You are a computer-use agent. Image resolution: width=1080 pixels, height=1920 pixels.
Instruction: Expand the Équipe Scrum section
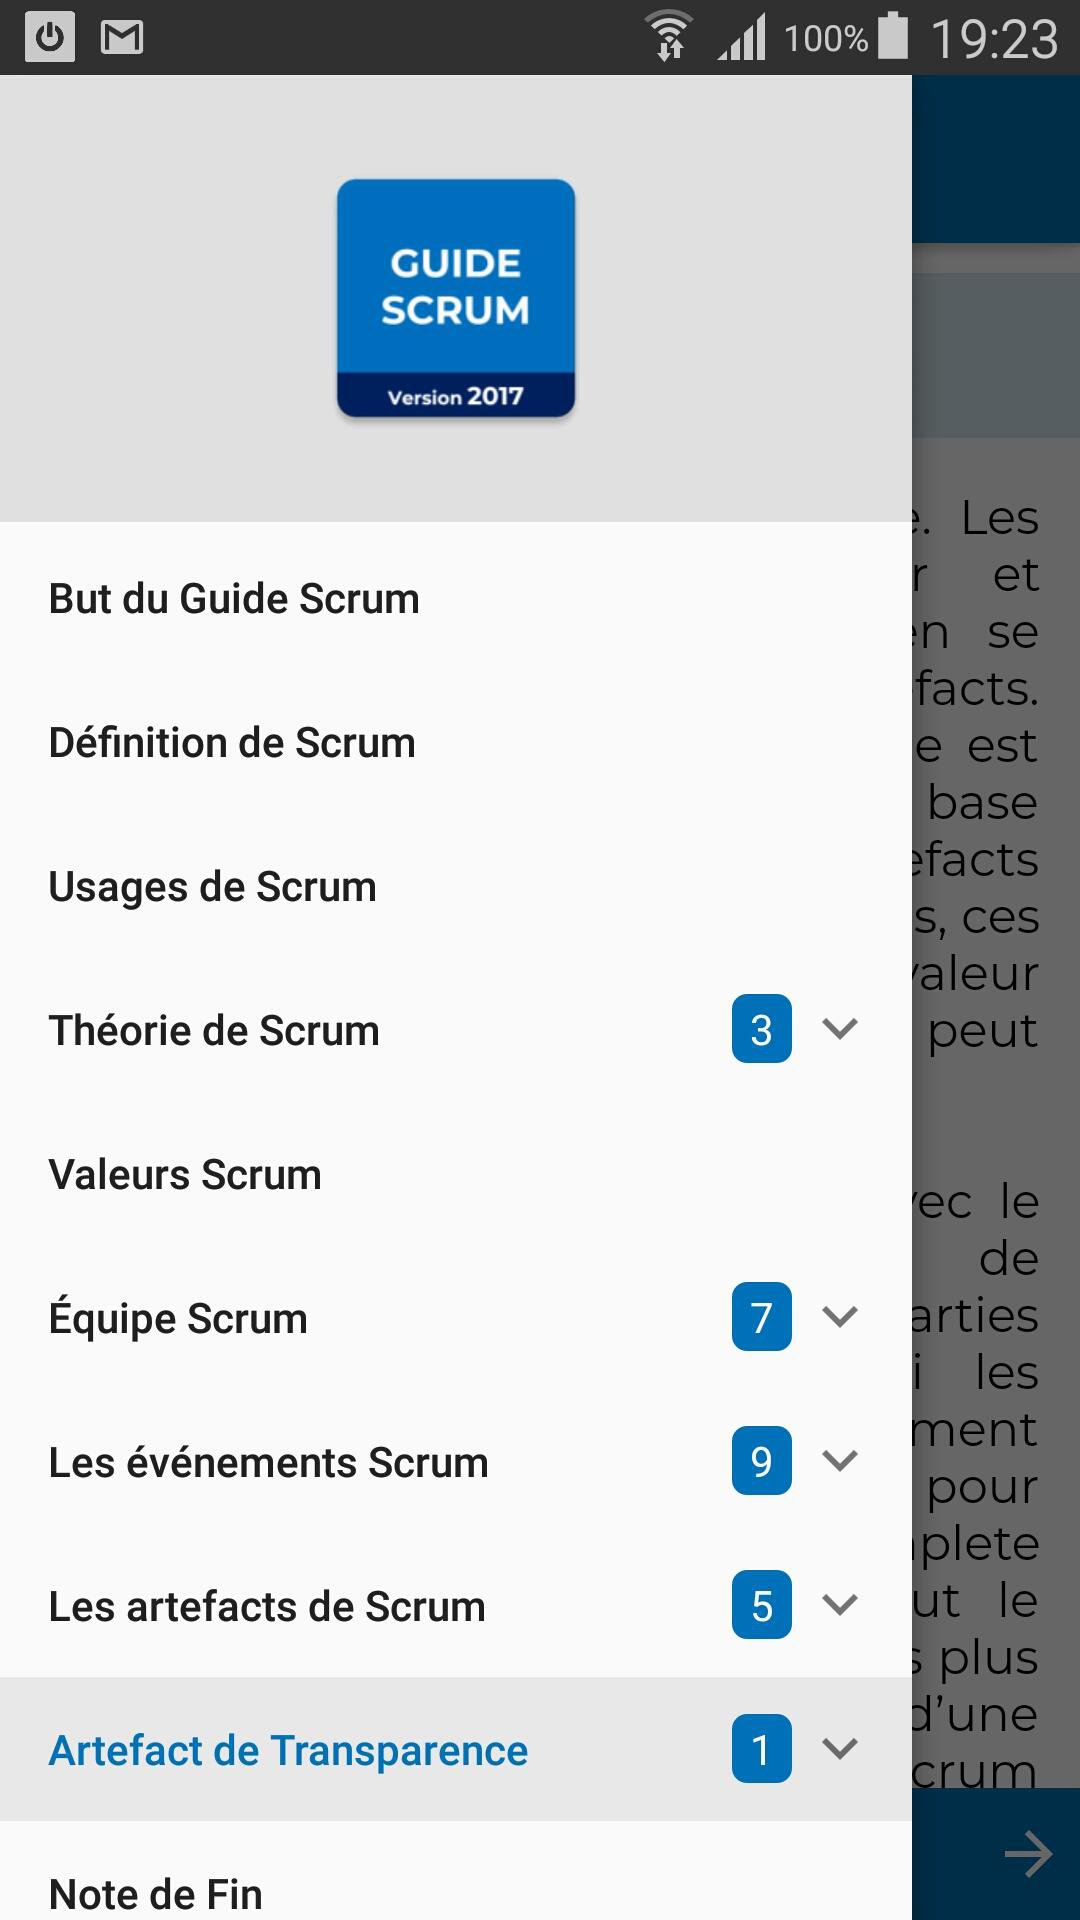(838, 1318)
